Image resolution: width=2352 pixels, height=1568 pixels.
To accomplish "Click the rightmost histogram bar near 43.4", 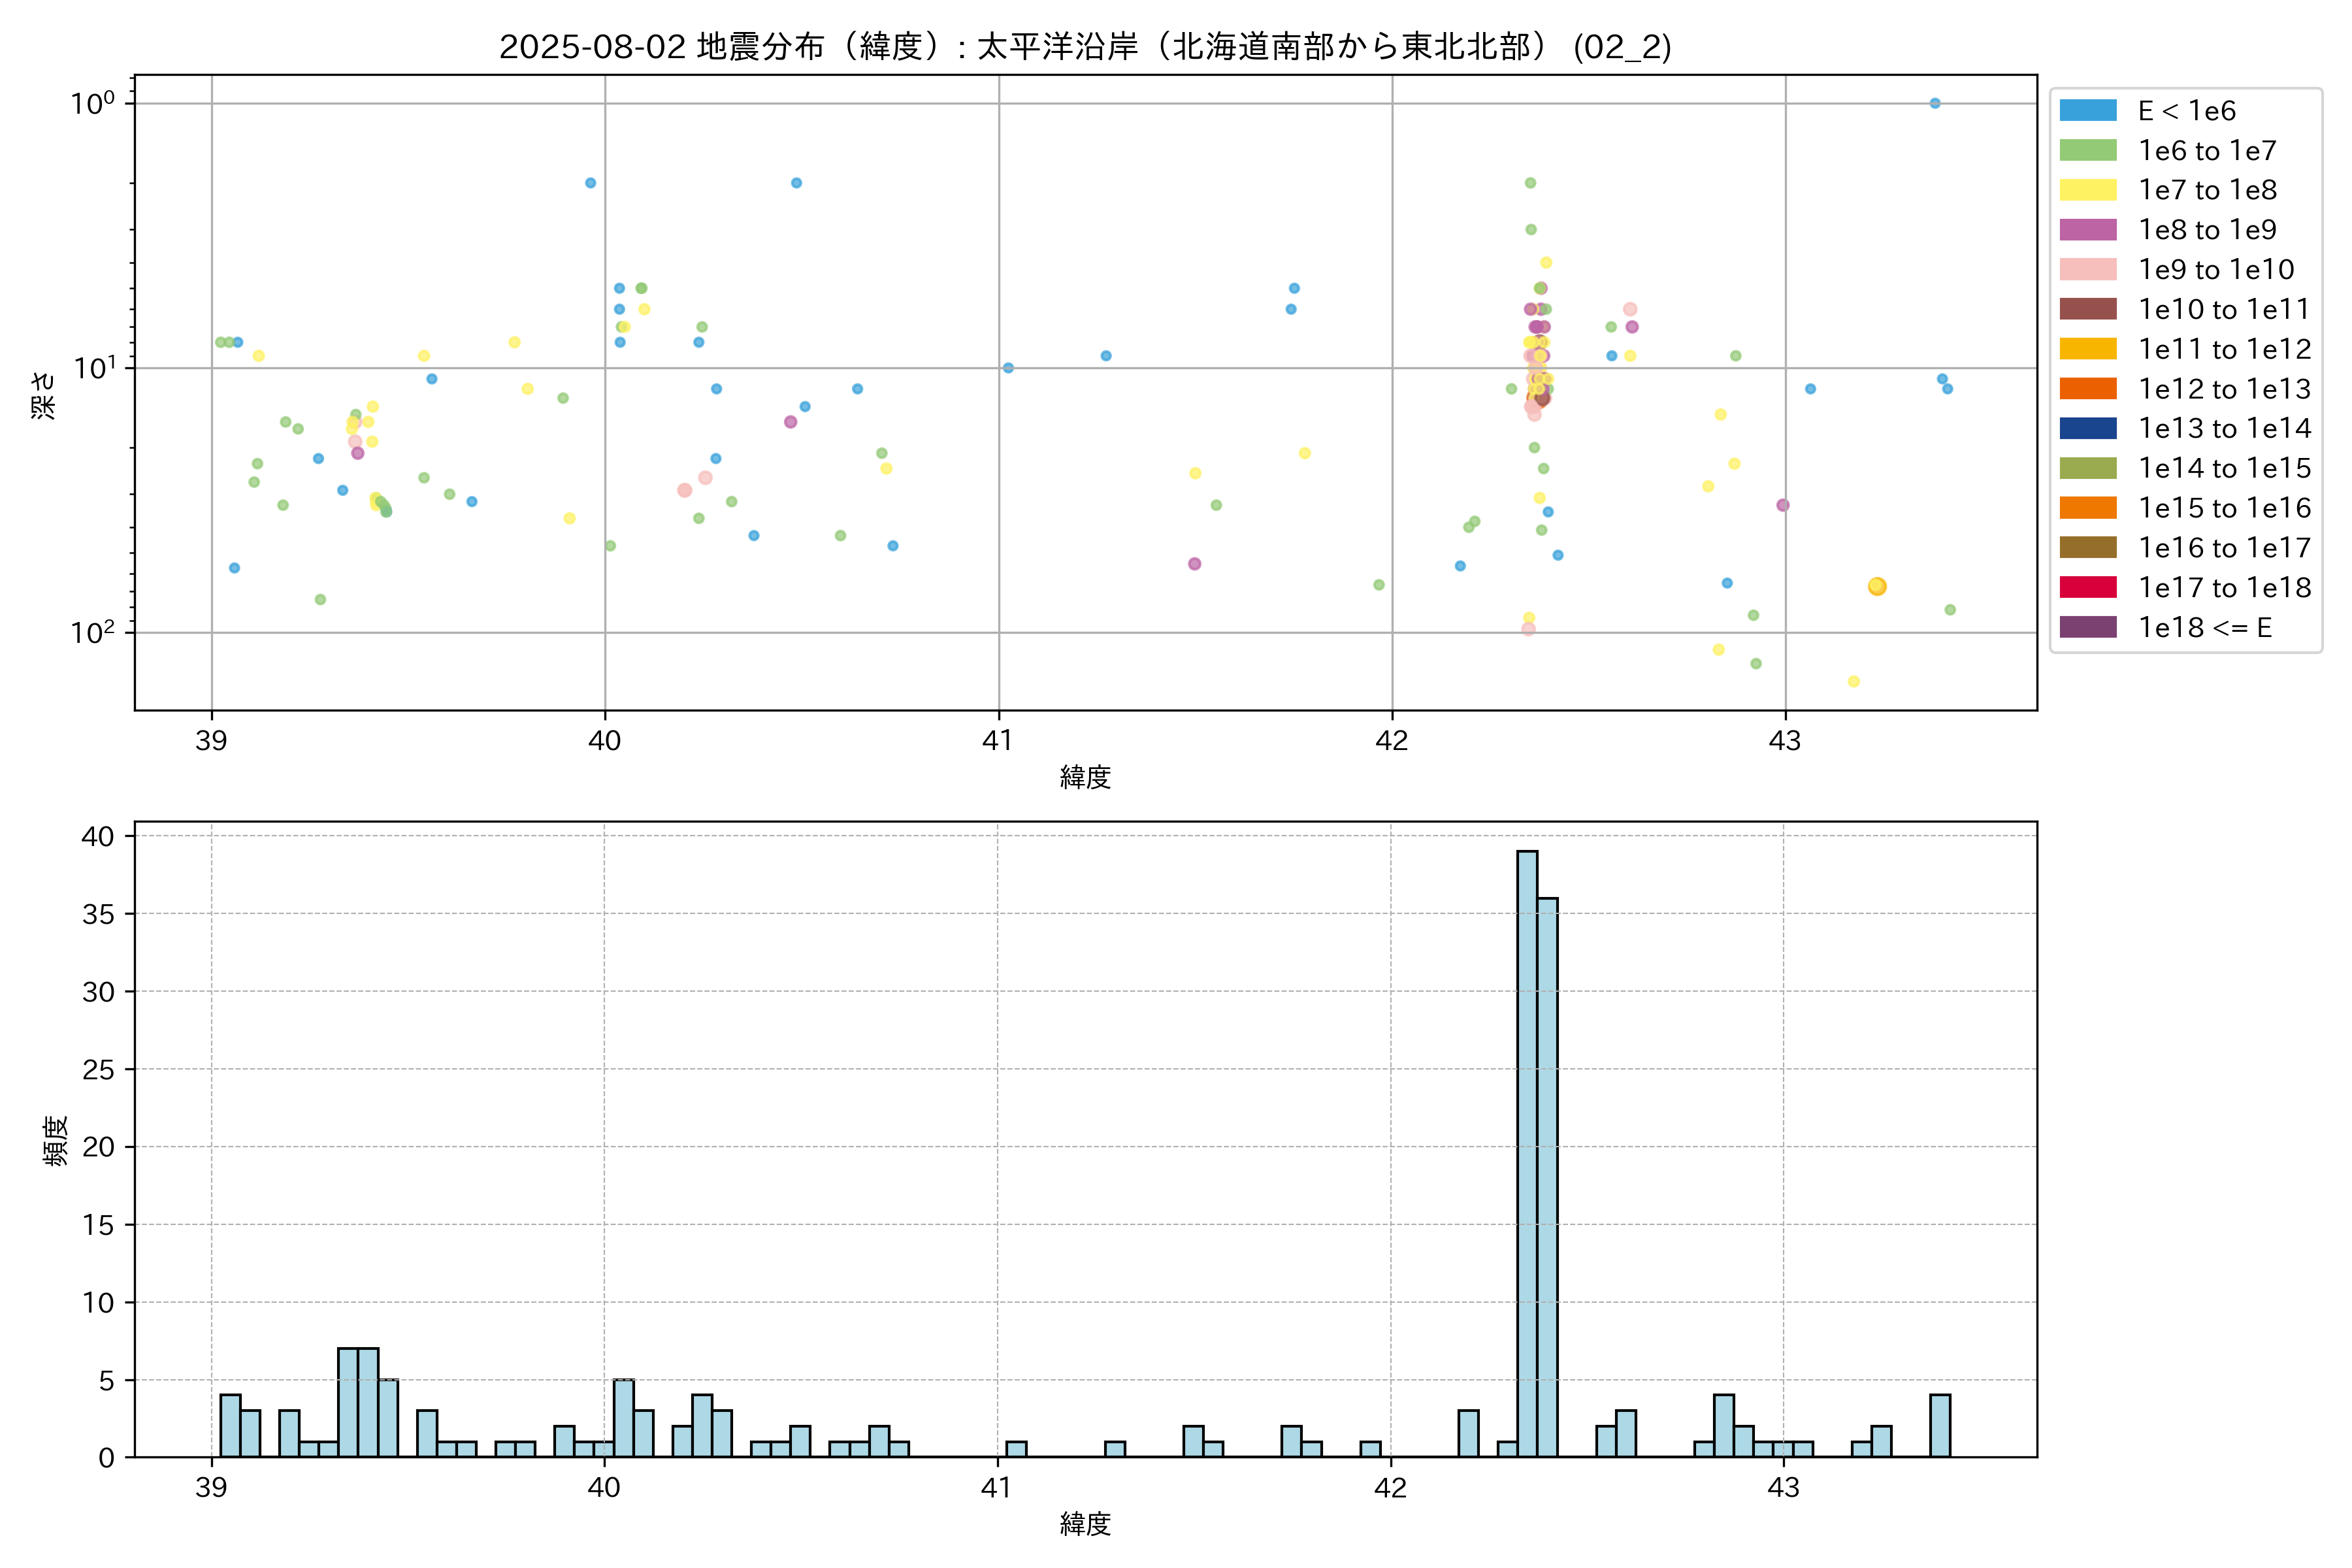I will coord(1940,1425).
